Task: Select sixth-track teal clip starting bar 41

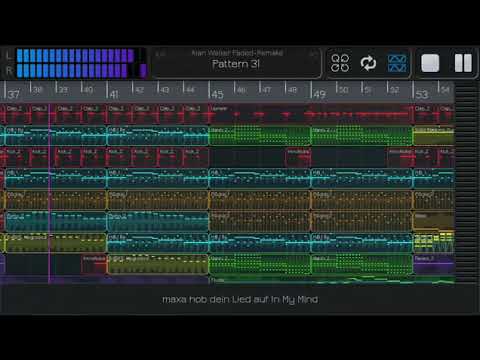Action: 158,221
